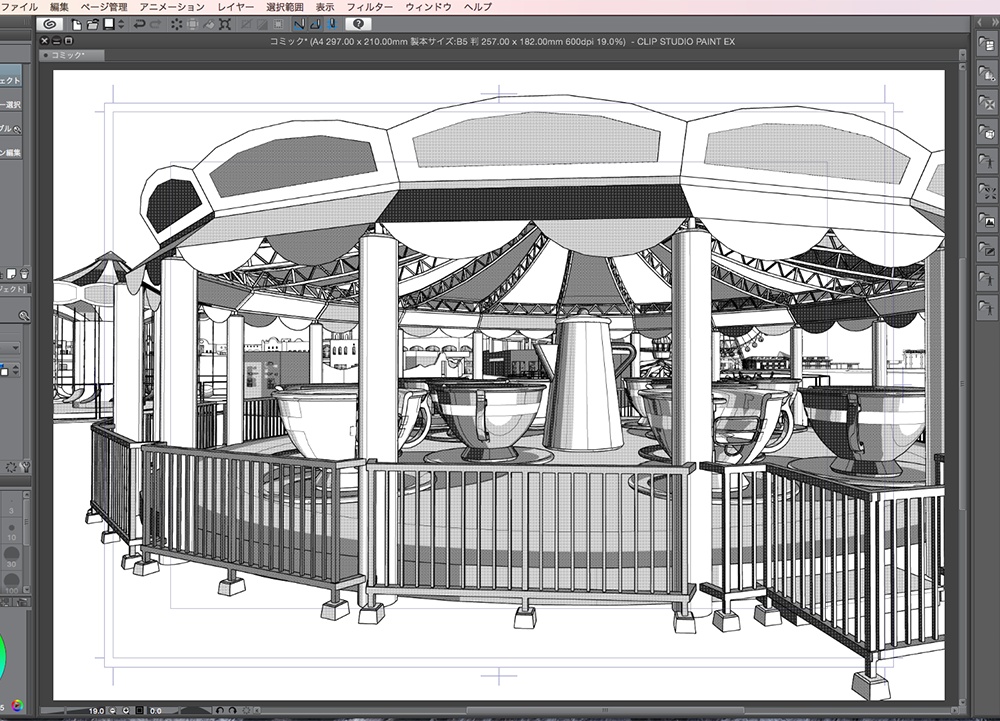Open the ウィンドウ menu

click(x=428, y=7)
